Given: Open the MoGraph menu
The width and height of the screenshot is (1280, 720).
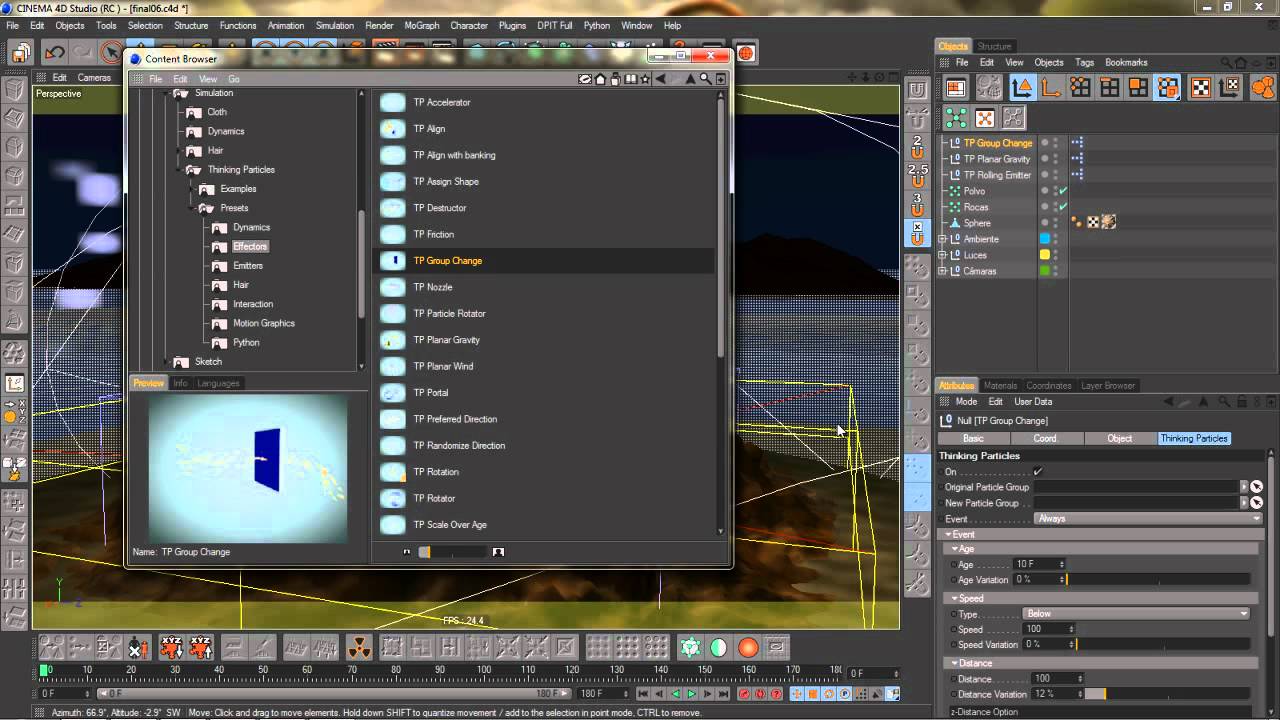Looking at the screenshot, I should tap(421, 26).
